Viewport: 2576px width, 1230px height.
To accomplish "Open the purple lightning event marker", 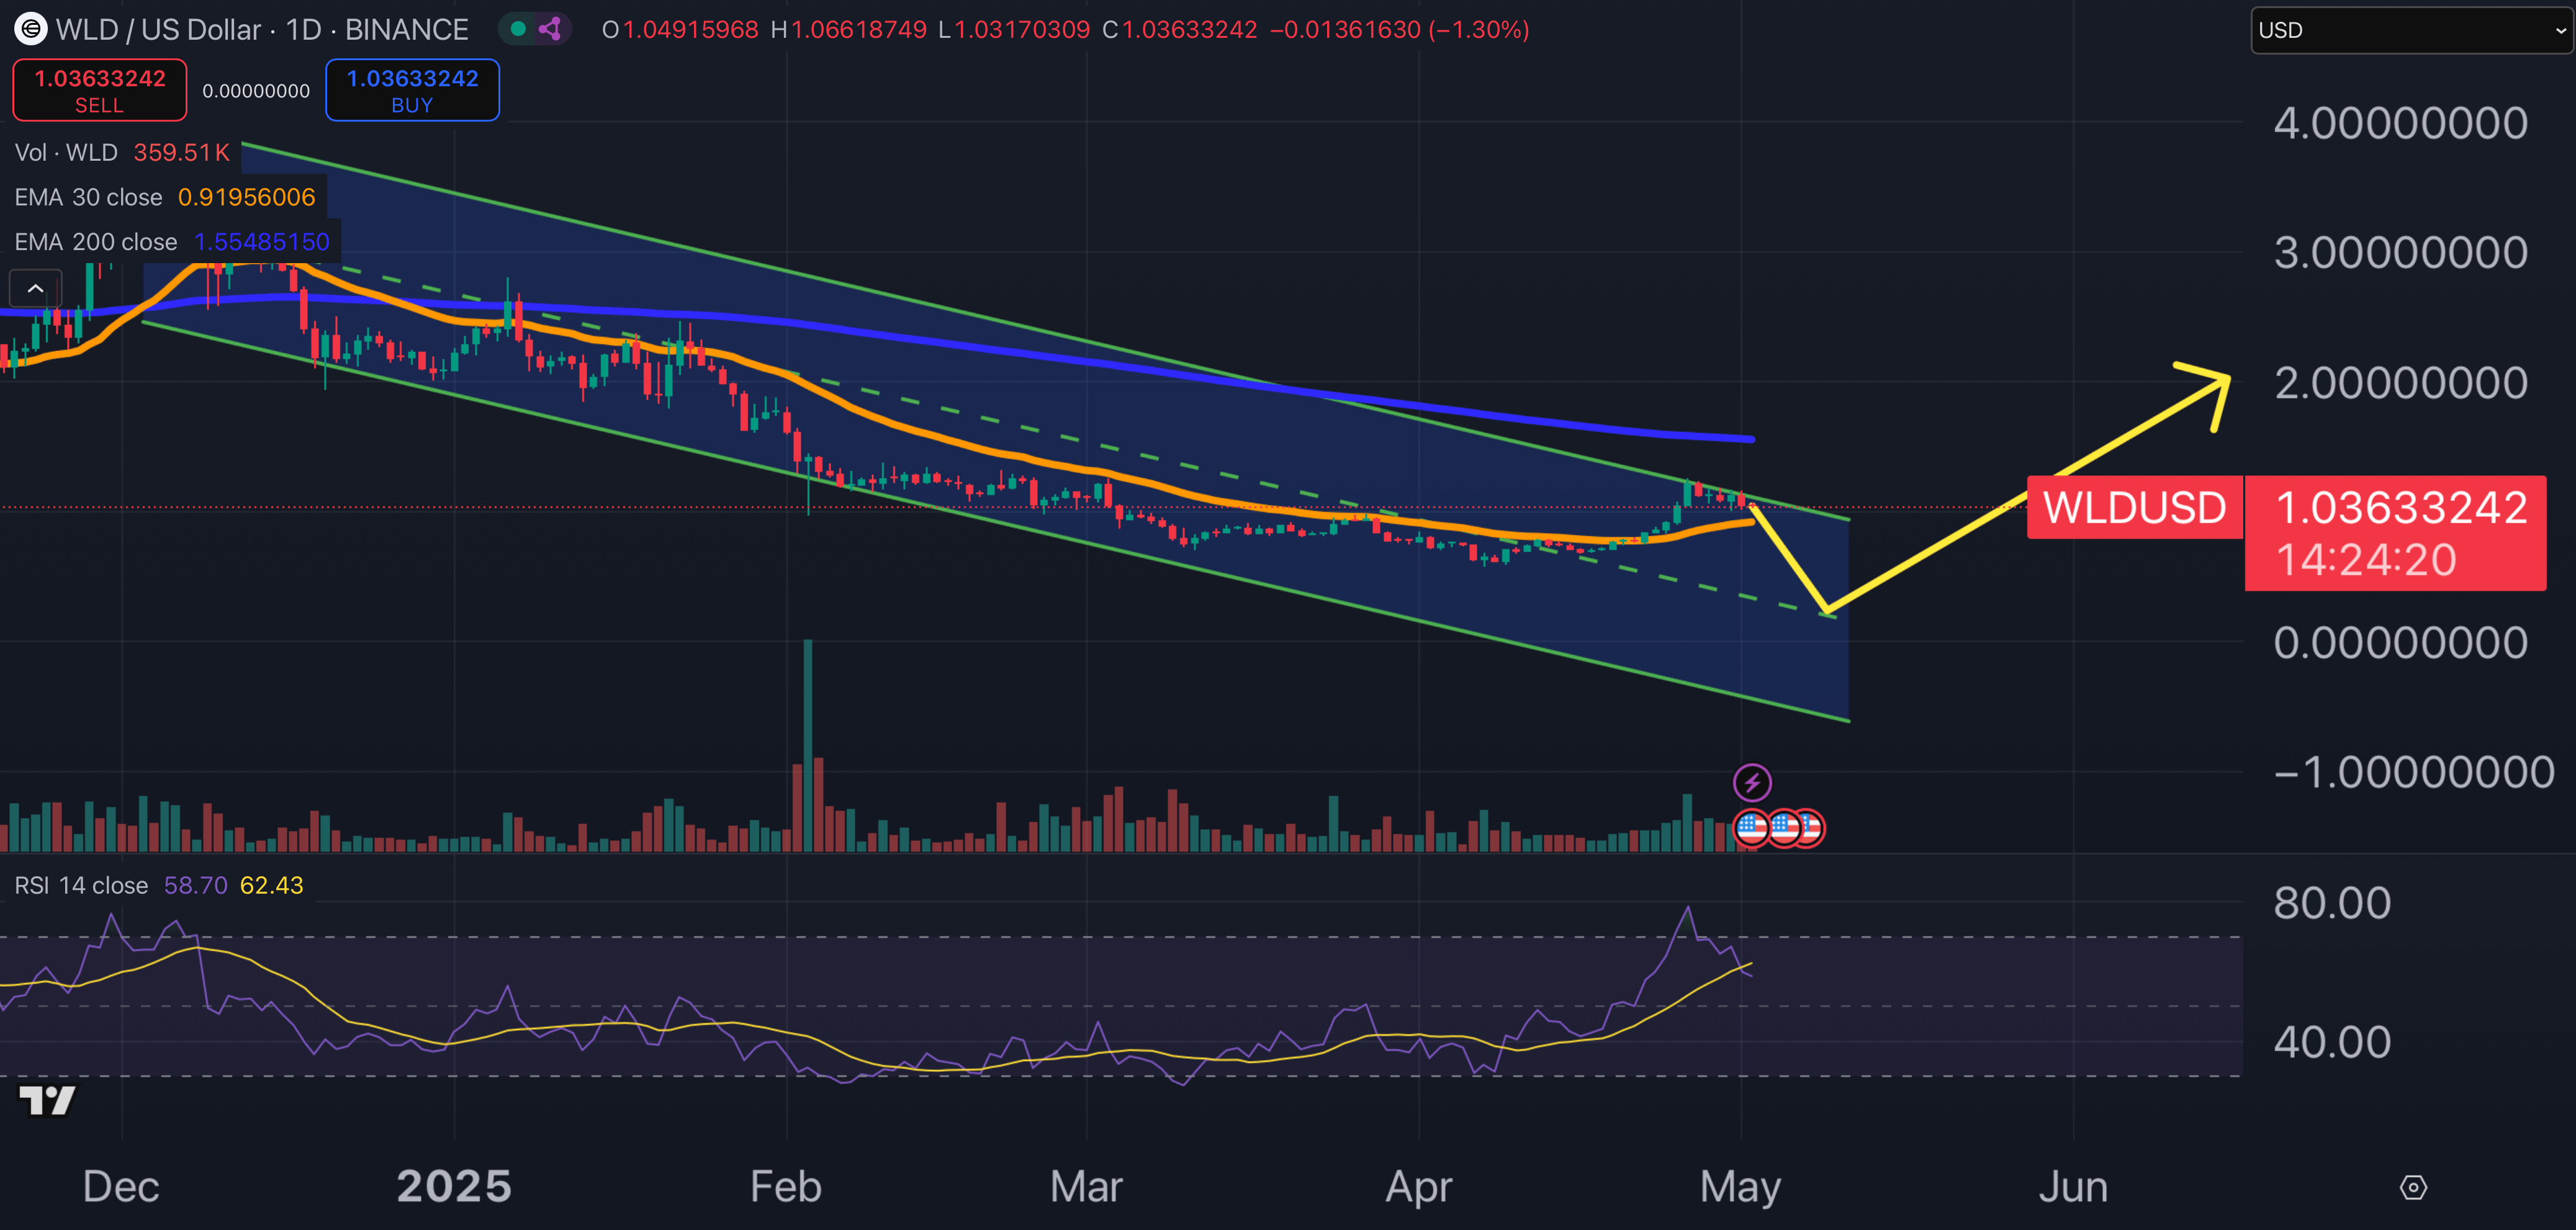I will 1752,782.
